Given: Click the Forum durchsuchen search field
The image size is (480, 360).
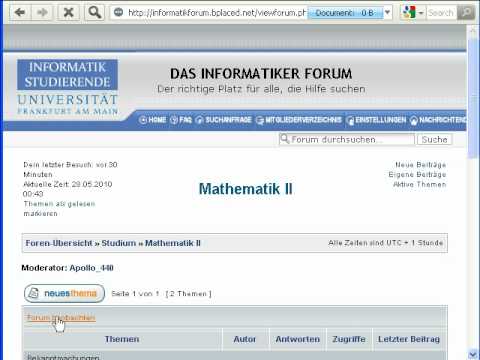Looking at the screenshot, I should 347,139.
